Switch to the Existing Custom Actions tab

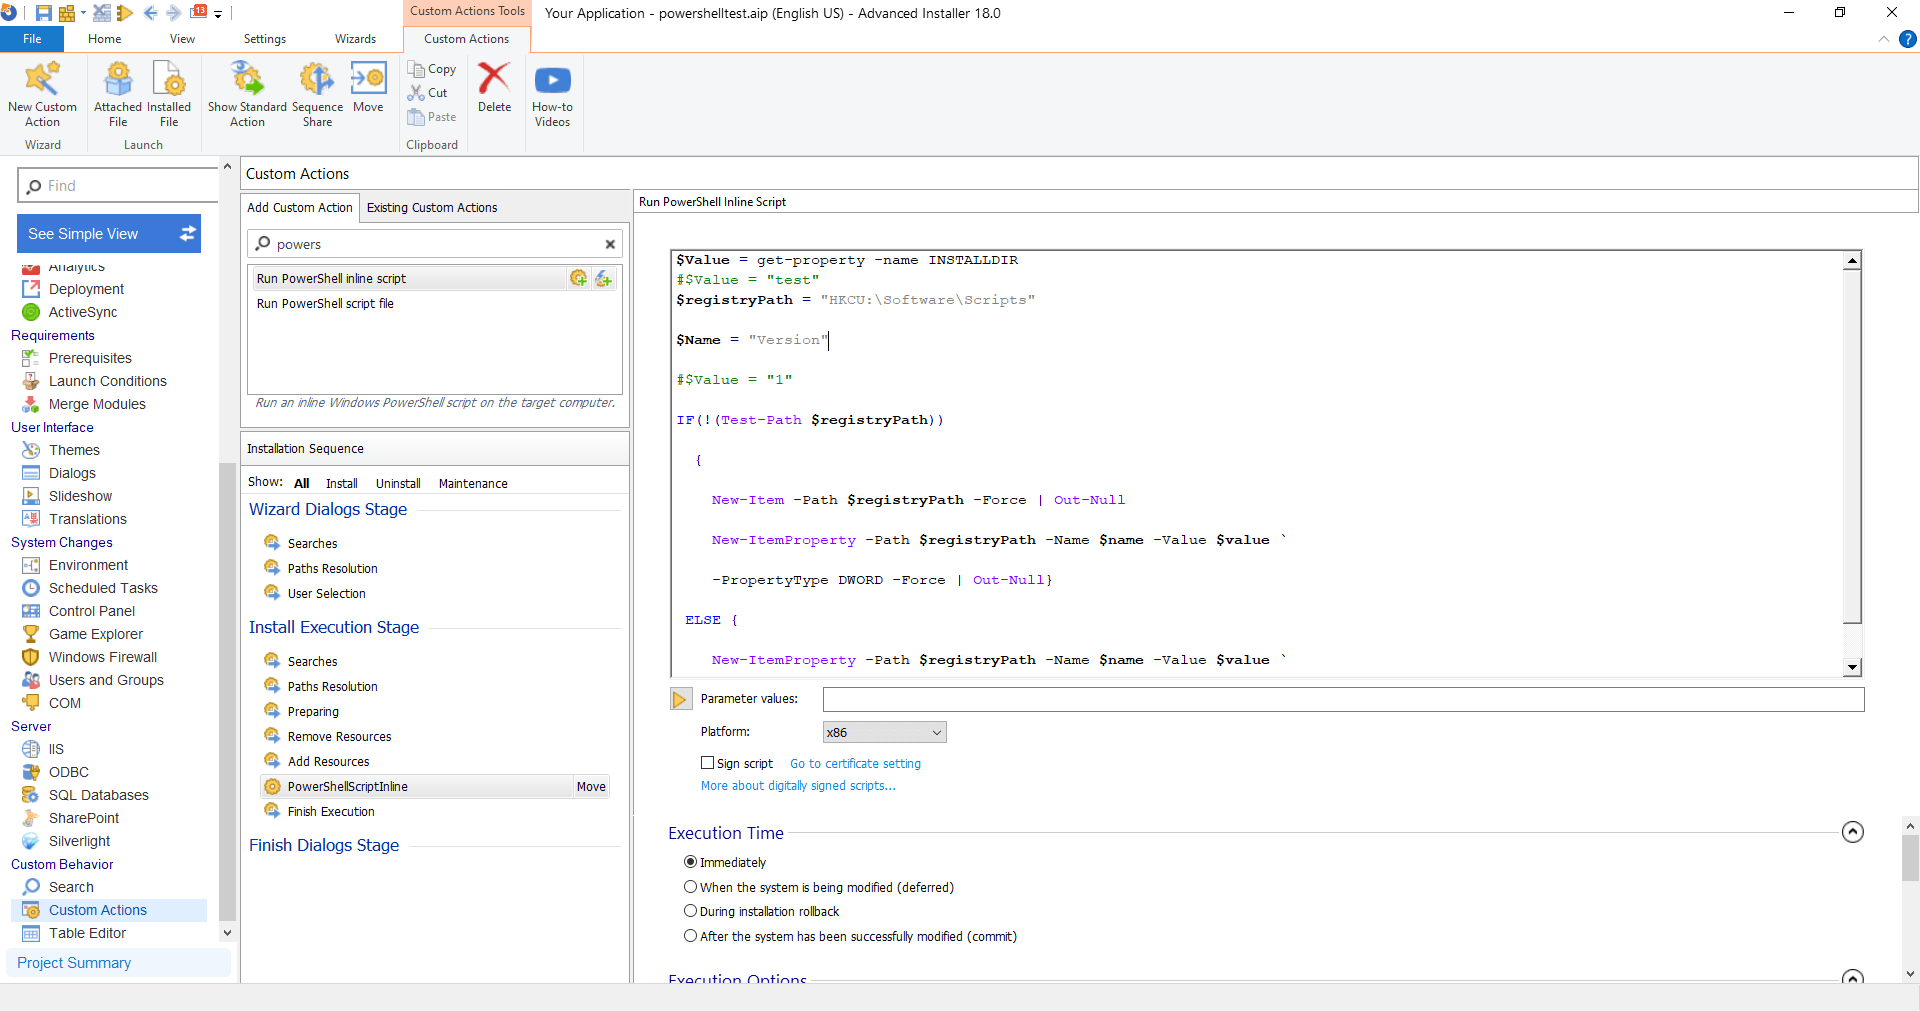click(x=432, y=208)
